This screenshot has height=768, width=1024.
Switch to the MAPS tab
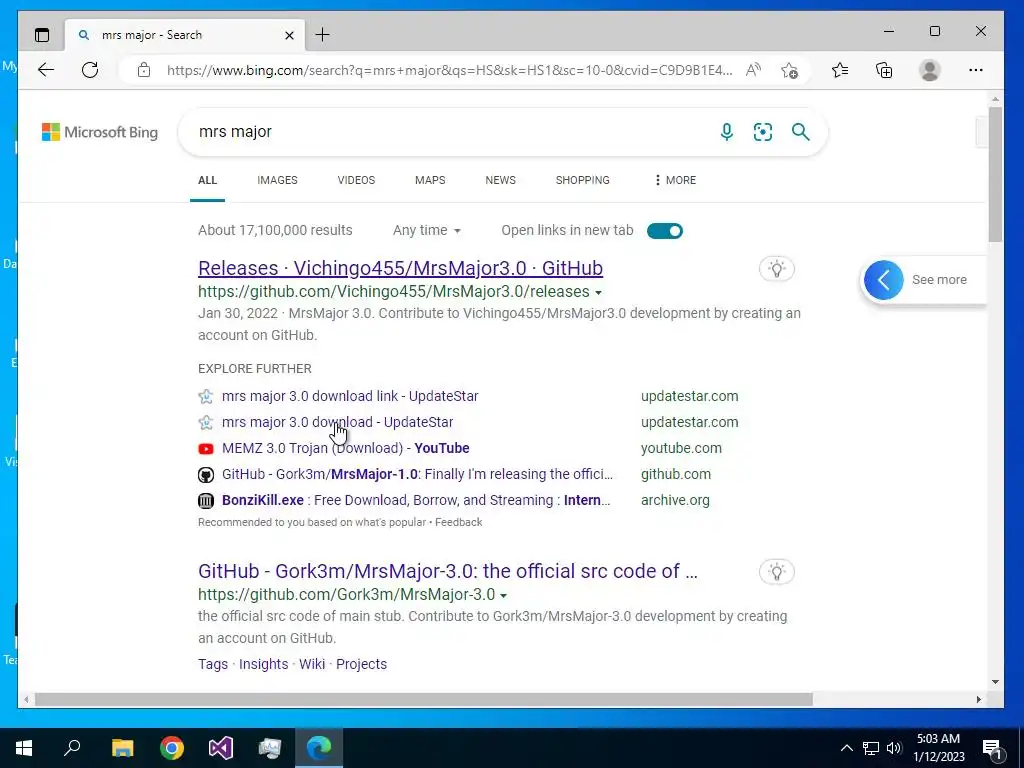pyautogui.click(x=430, y=180)
